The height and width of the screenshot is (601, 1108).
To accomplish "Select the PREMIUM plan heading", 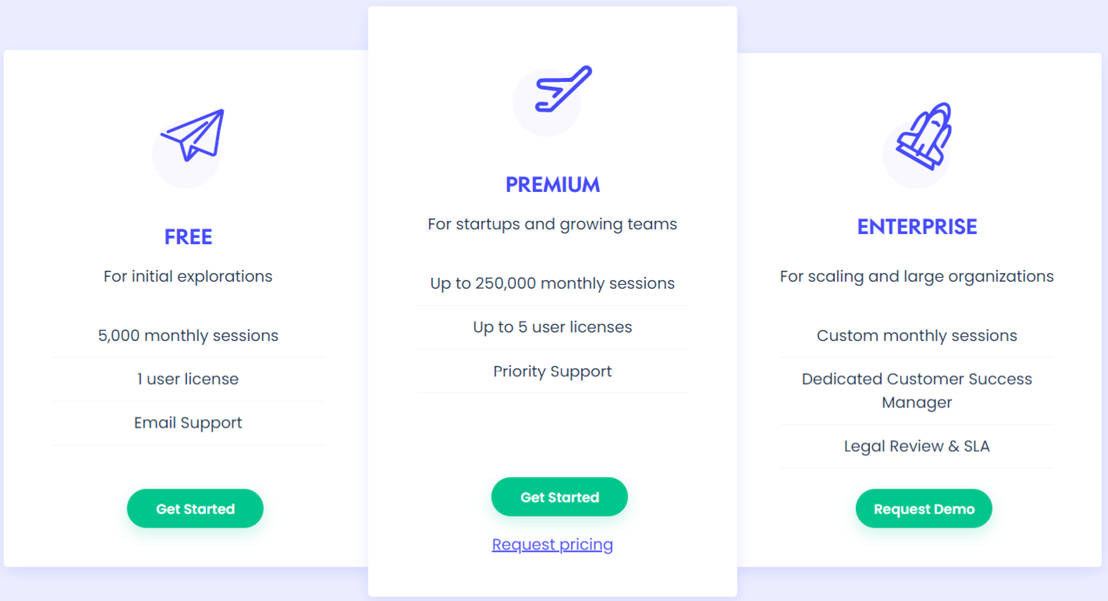I will pos(552,185).
